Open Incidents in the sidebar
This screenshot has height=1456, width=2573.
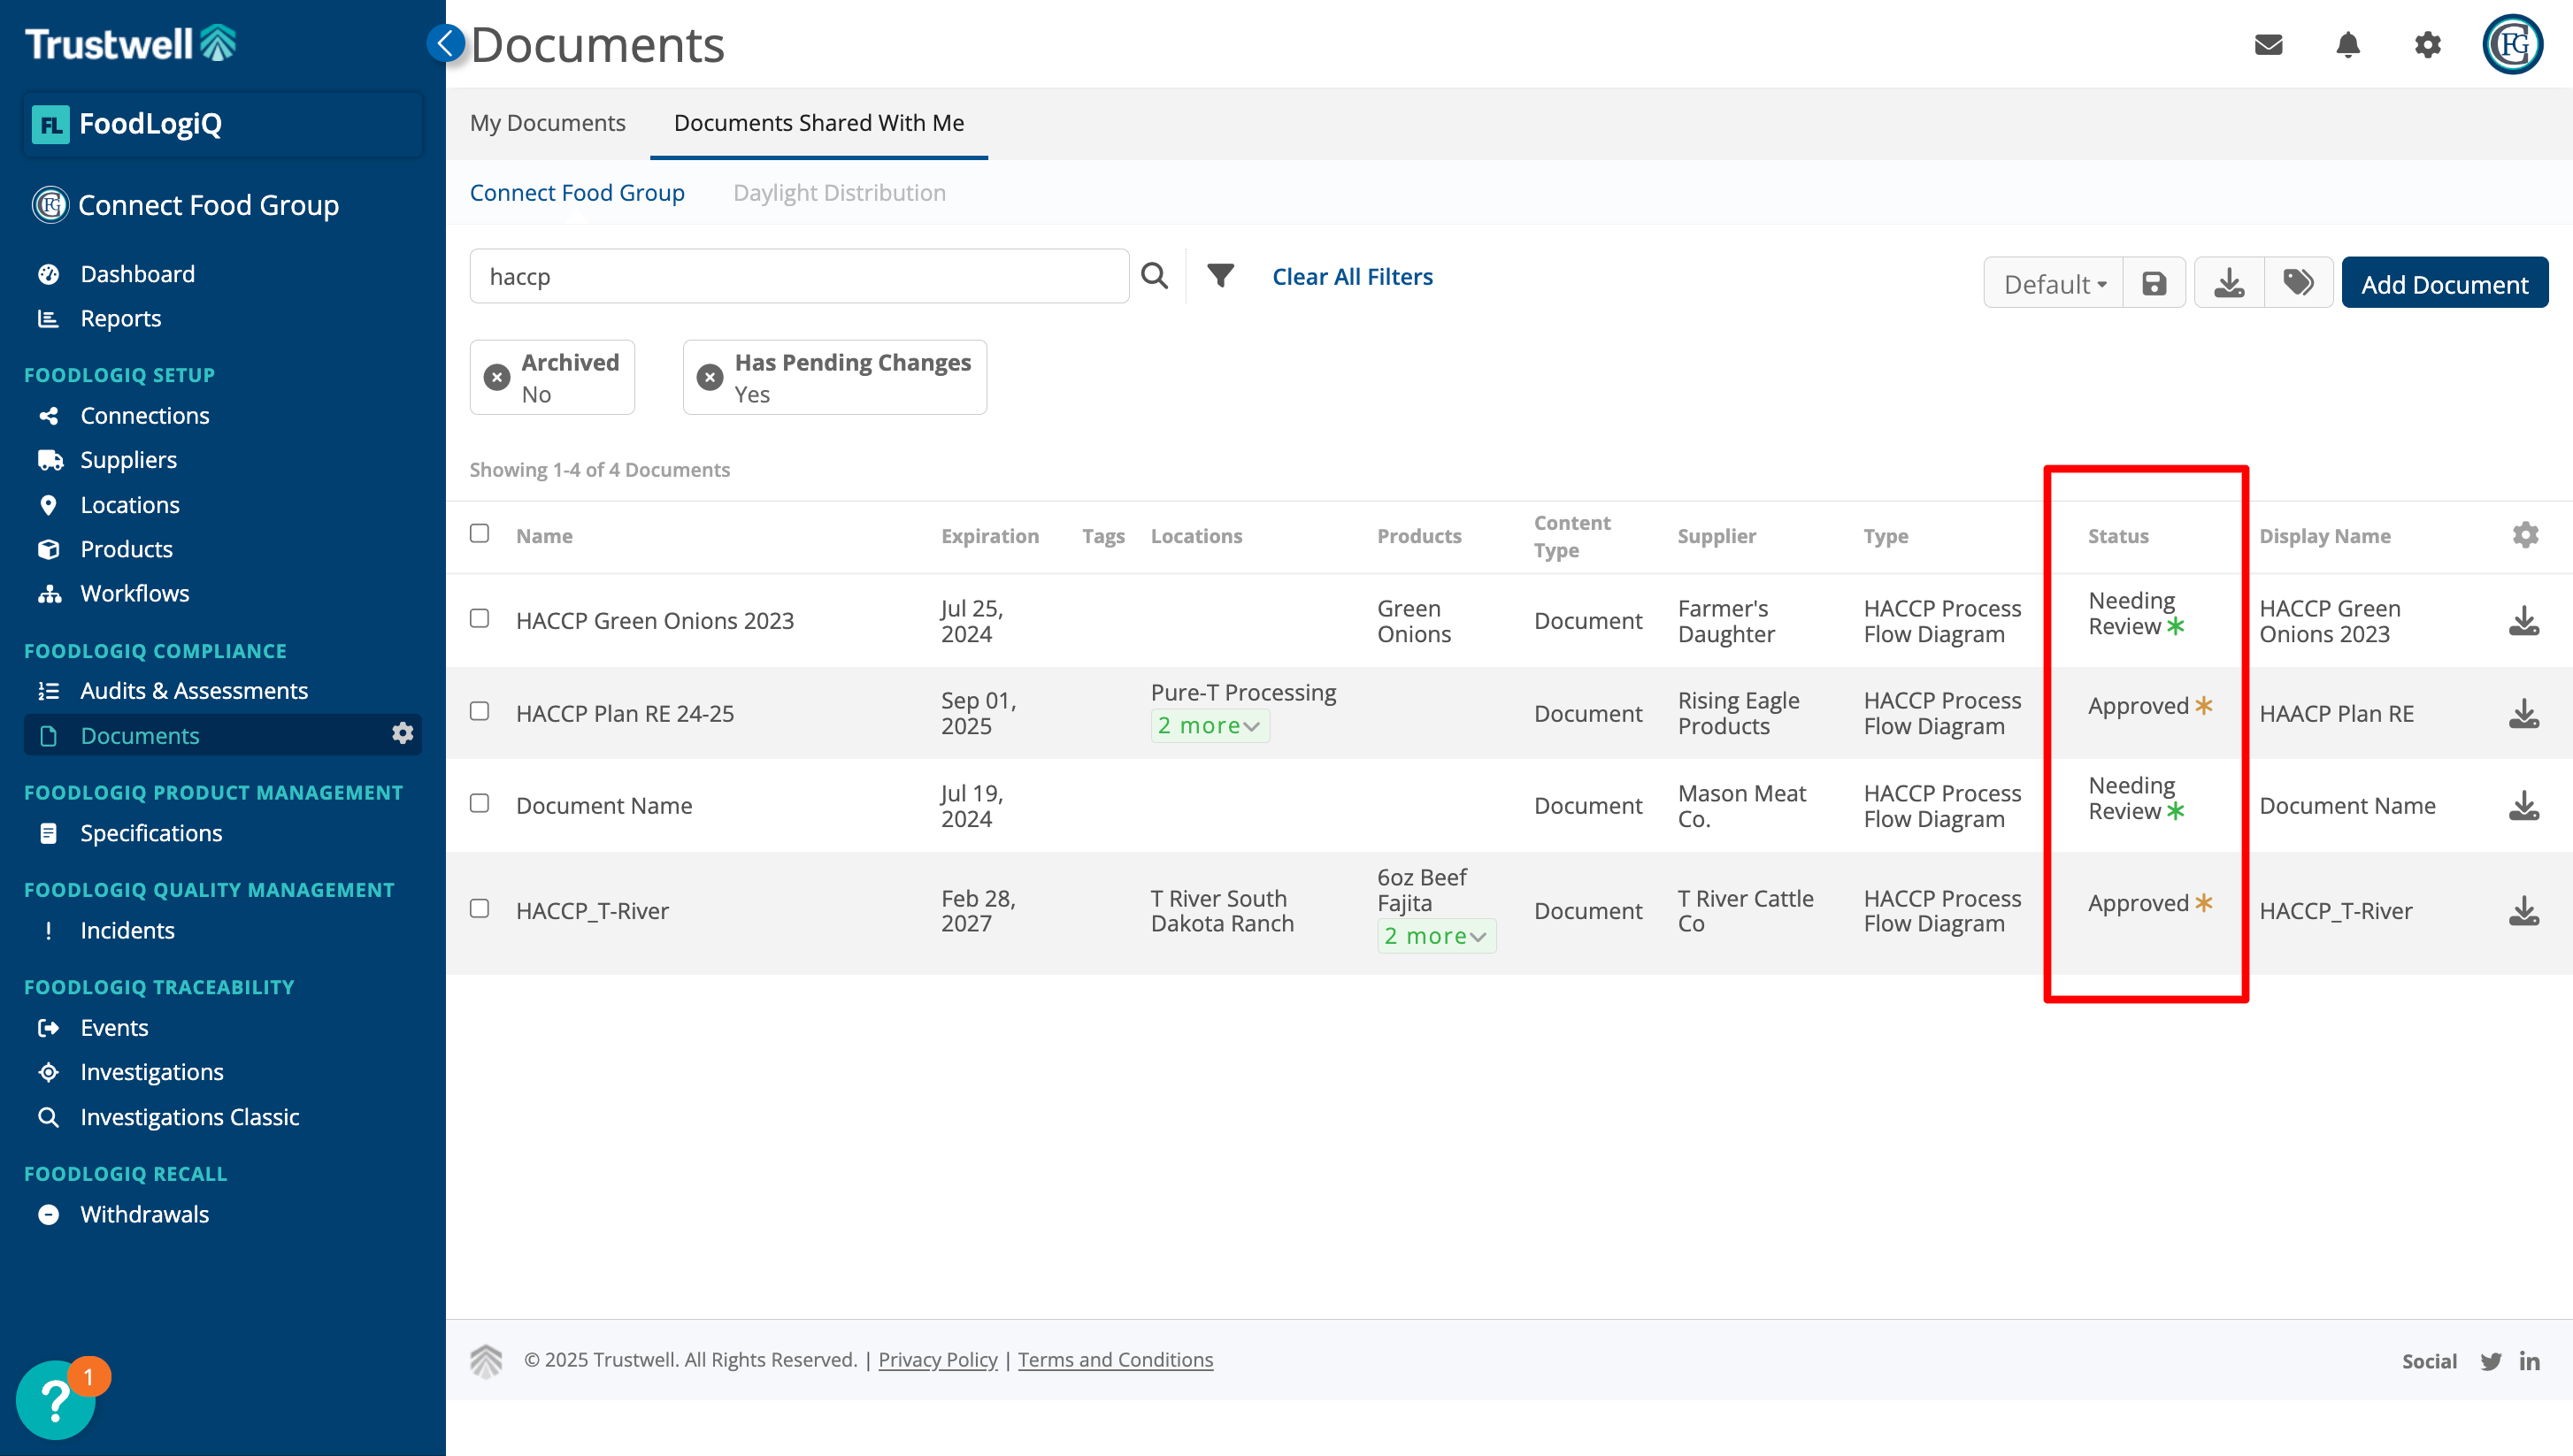pos(127,930)
